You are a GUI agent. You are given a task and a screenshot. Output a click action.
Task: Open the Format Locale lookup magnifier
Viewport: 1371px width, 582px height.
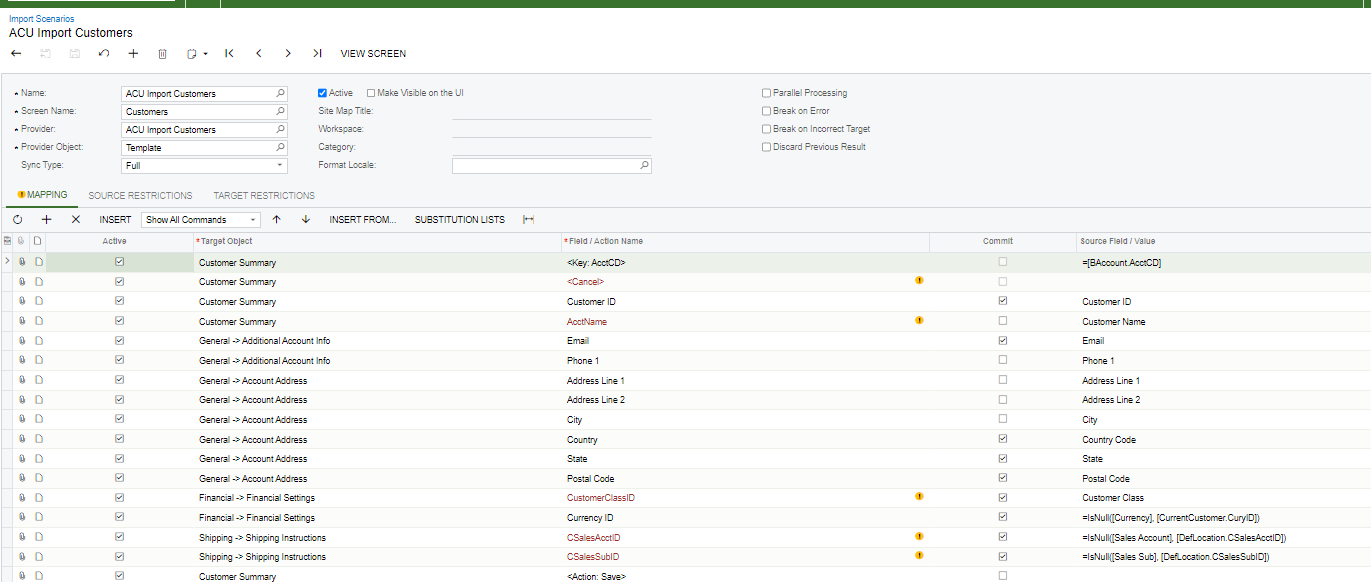click(x=644, y=165)
